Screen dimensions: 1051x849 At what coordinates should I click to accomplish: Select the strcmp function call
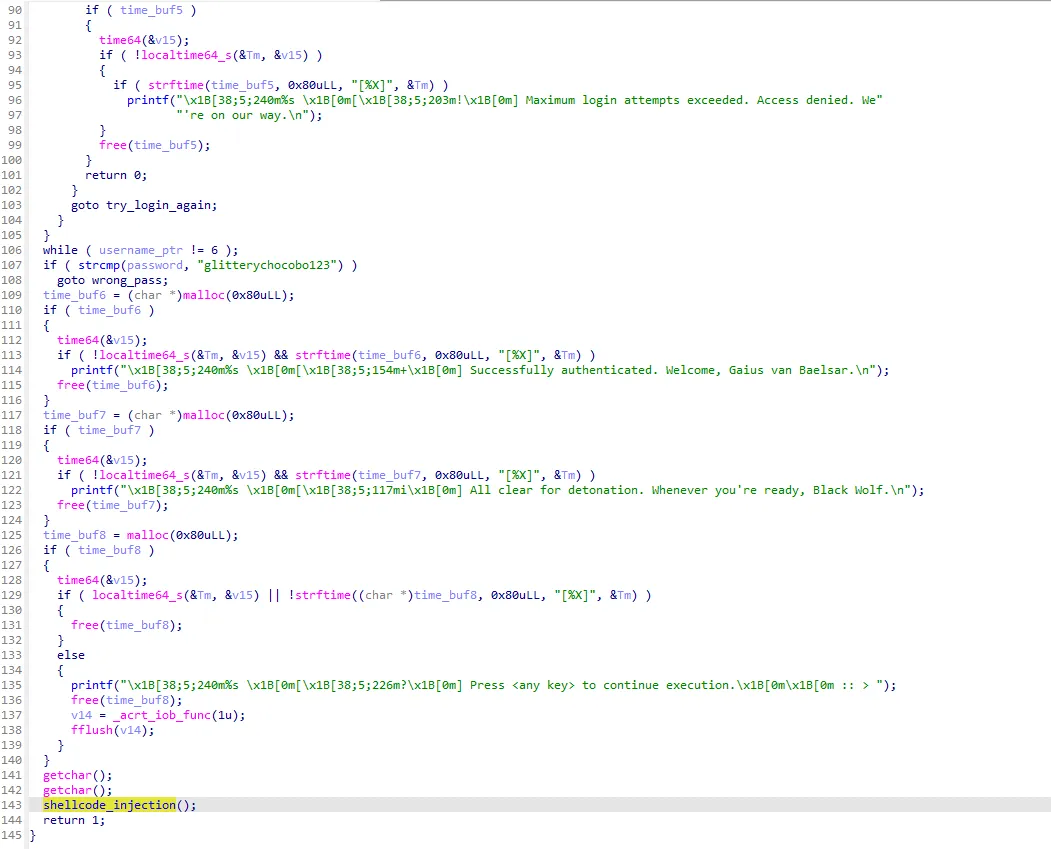pos(98,265)
